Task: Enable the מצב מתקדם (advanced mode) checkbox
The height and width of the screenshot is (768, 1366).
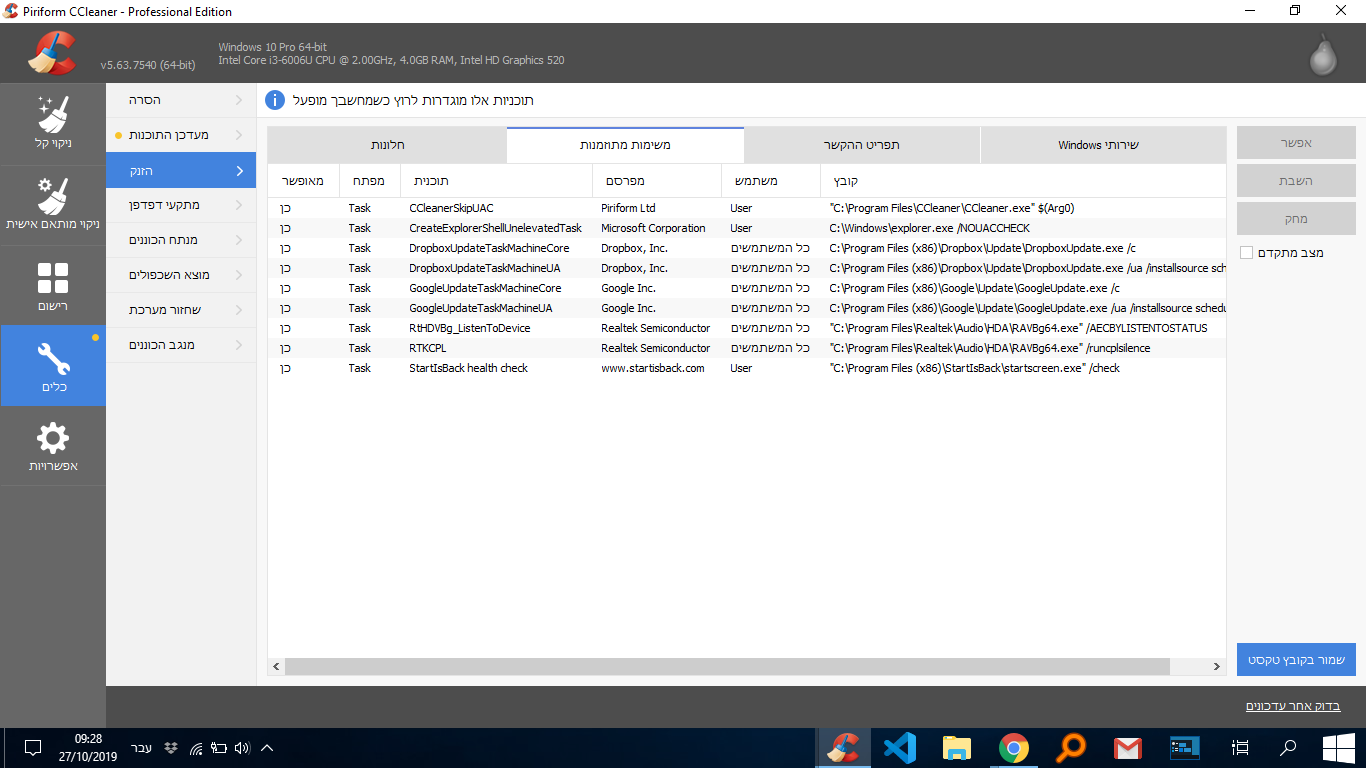Action: 1246,253
